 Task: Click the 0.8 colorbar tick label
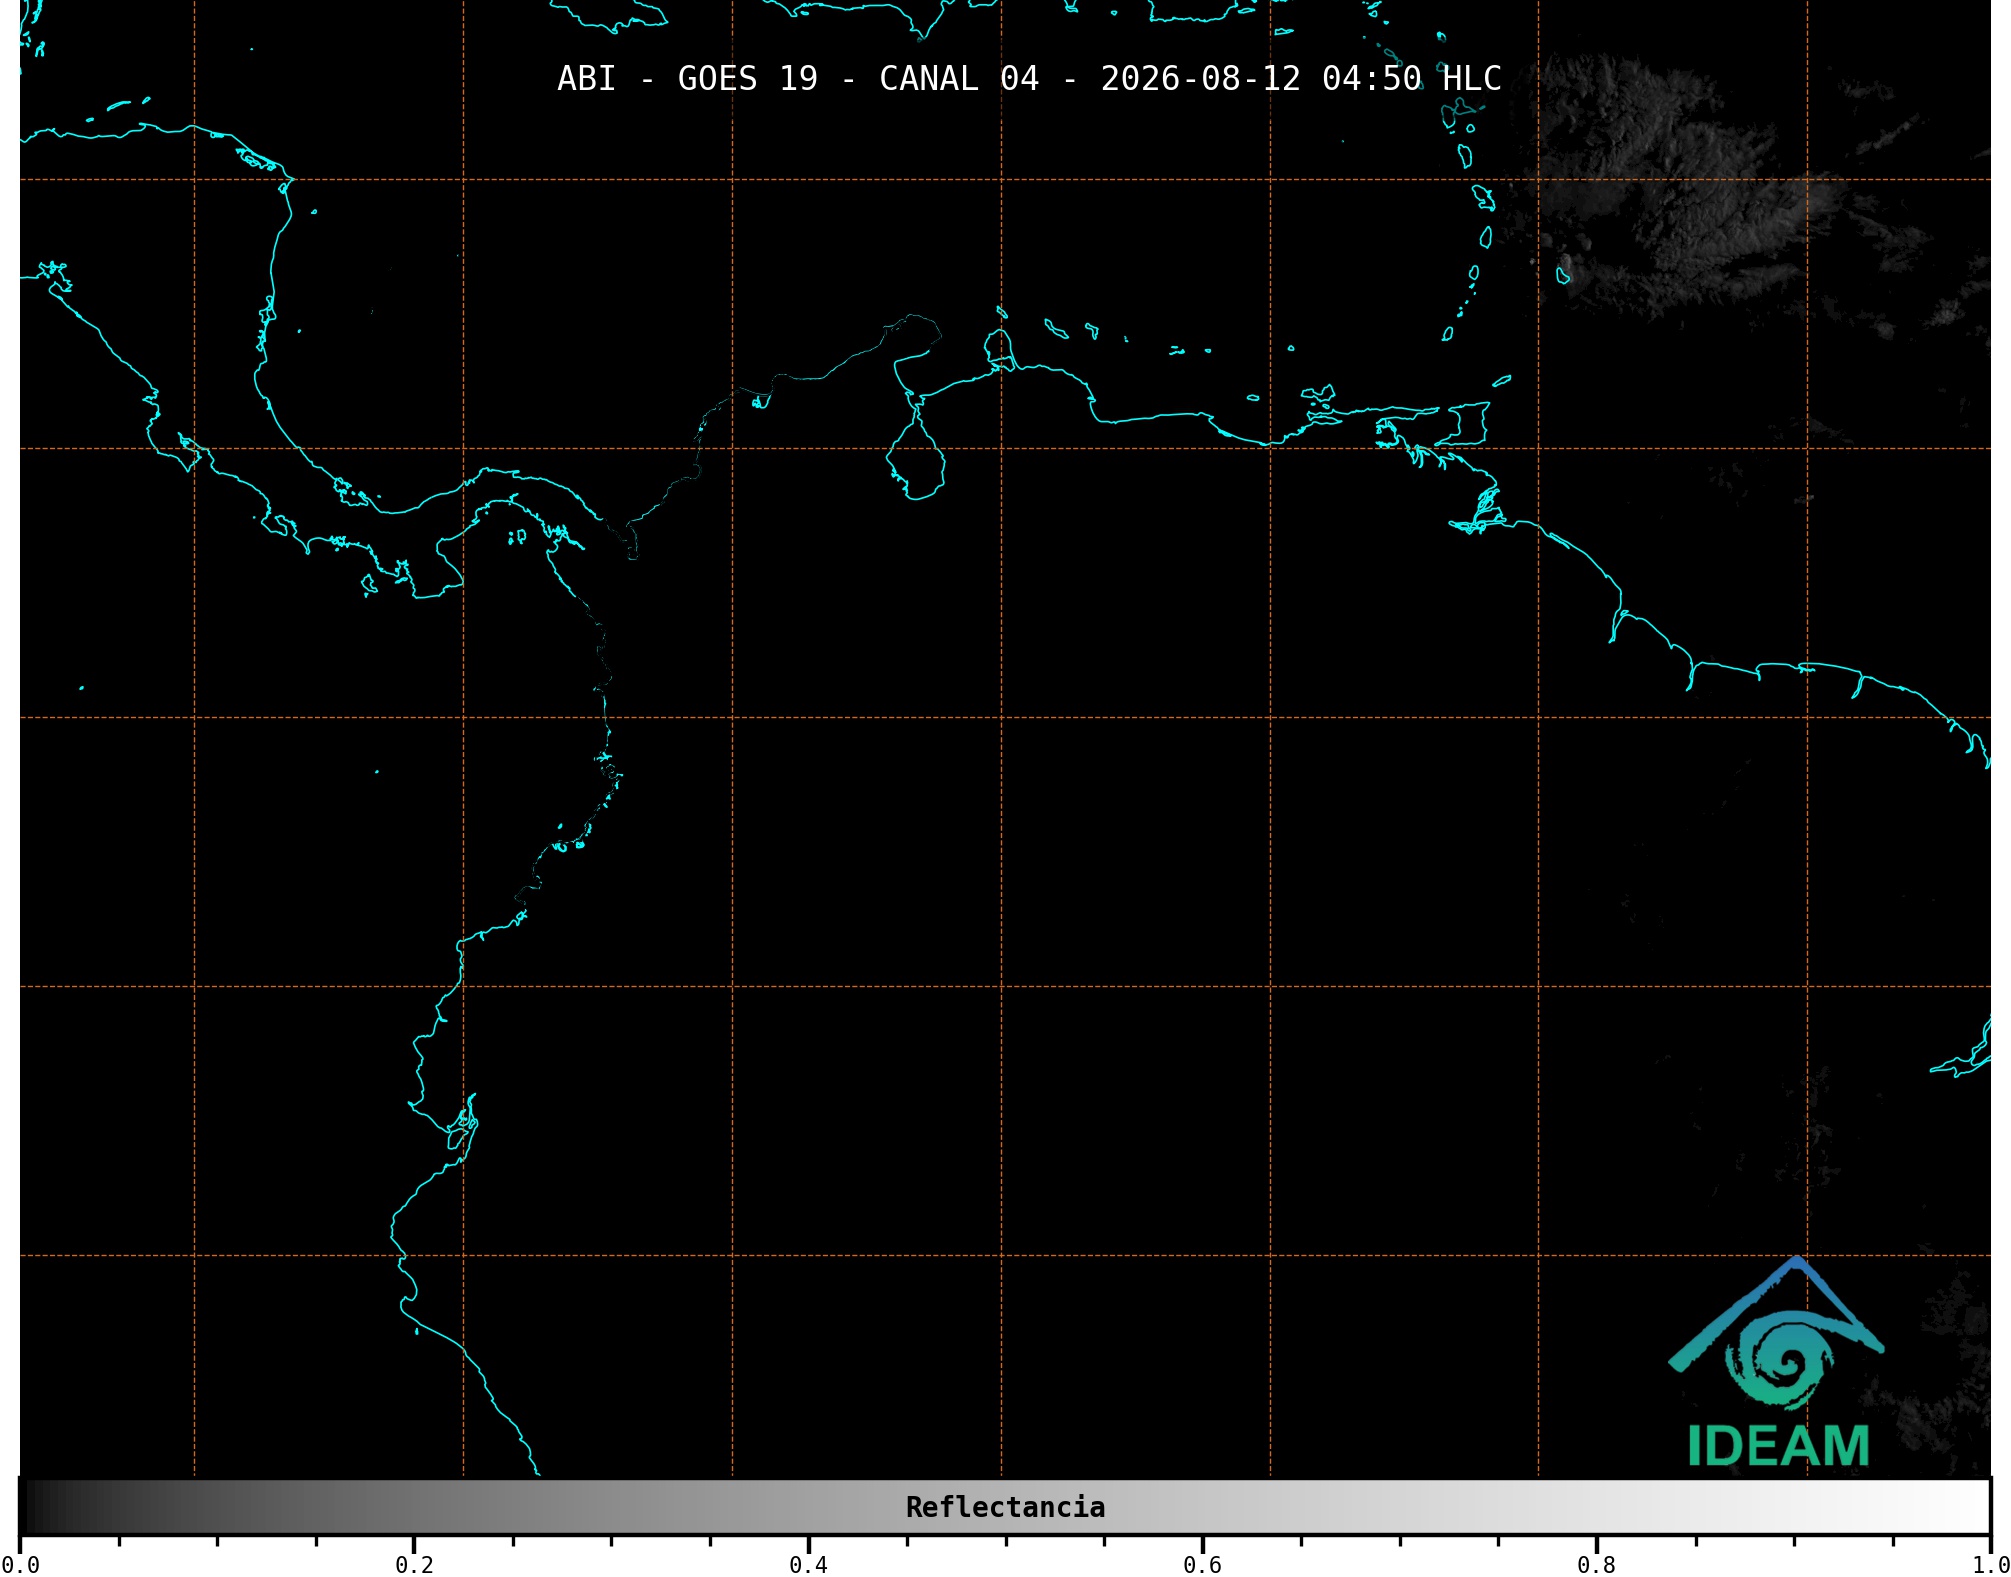(x=1596, y=1565)
